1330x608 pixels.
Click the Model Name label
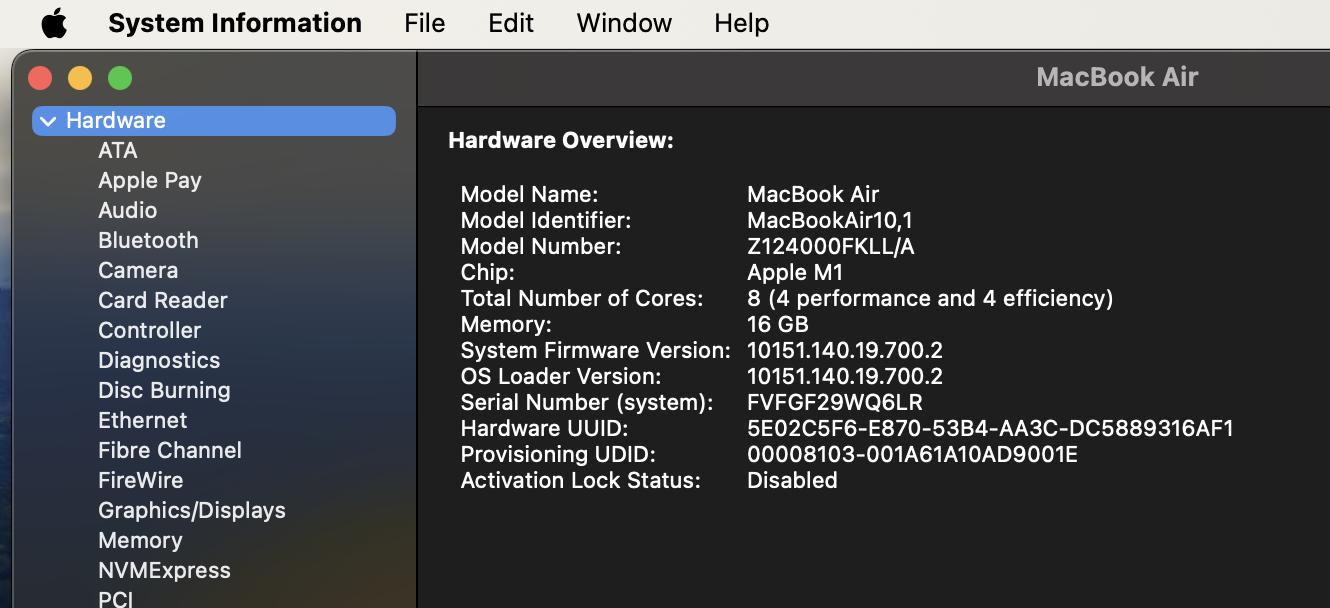(529, 194)
